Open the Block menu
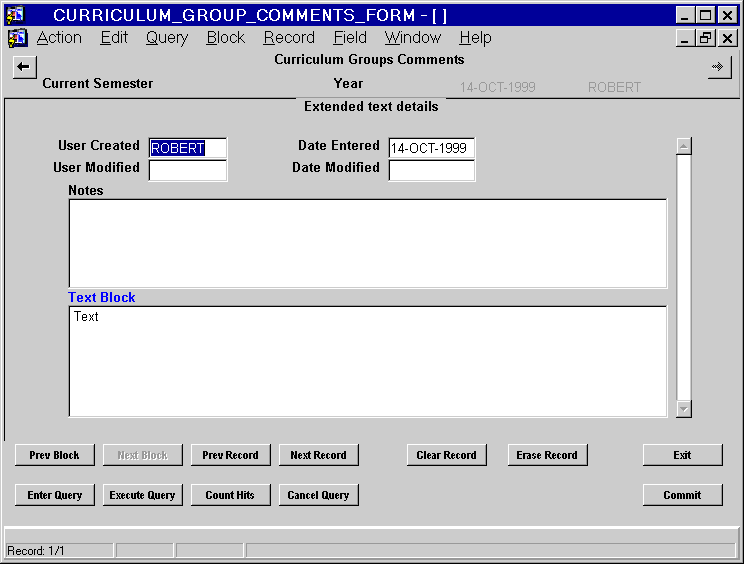The image size is (744, 564). click(x=226, y=37)
